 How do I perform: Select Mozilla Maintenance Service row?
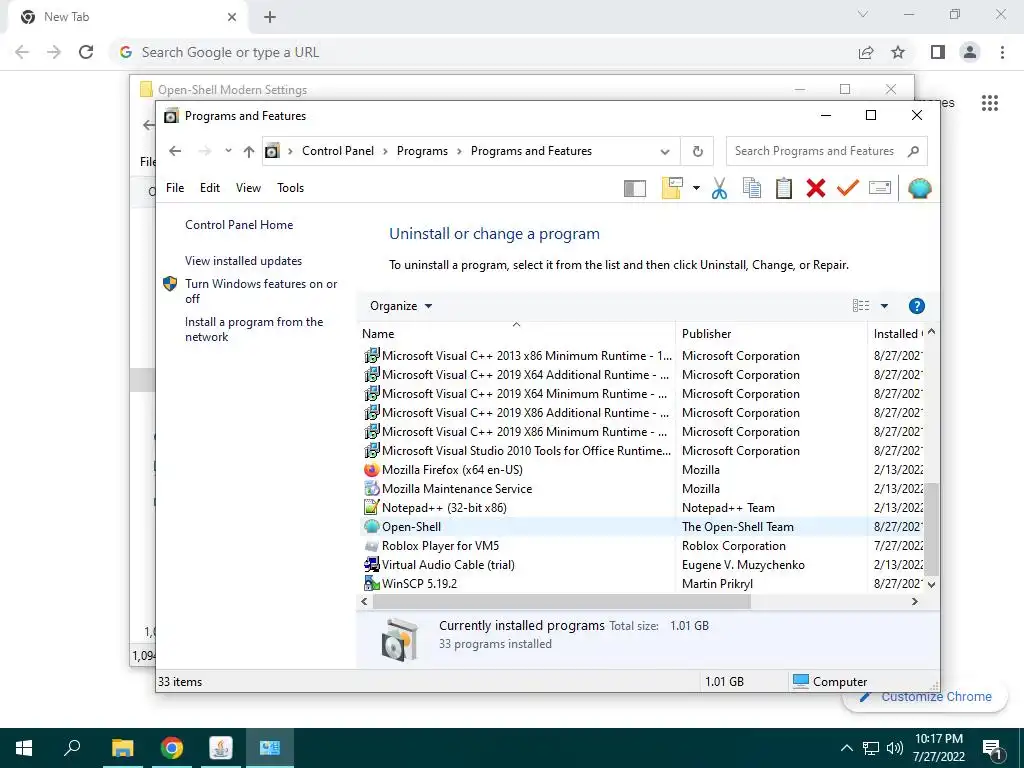[x=640, y=488]
